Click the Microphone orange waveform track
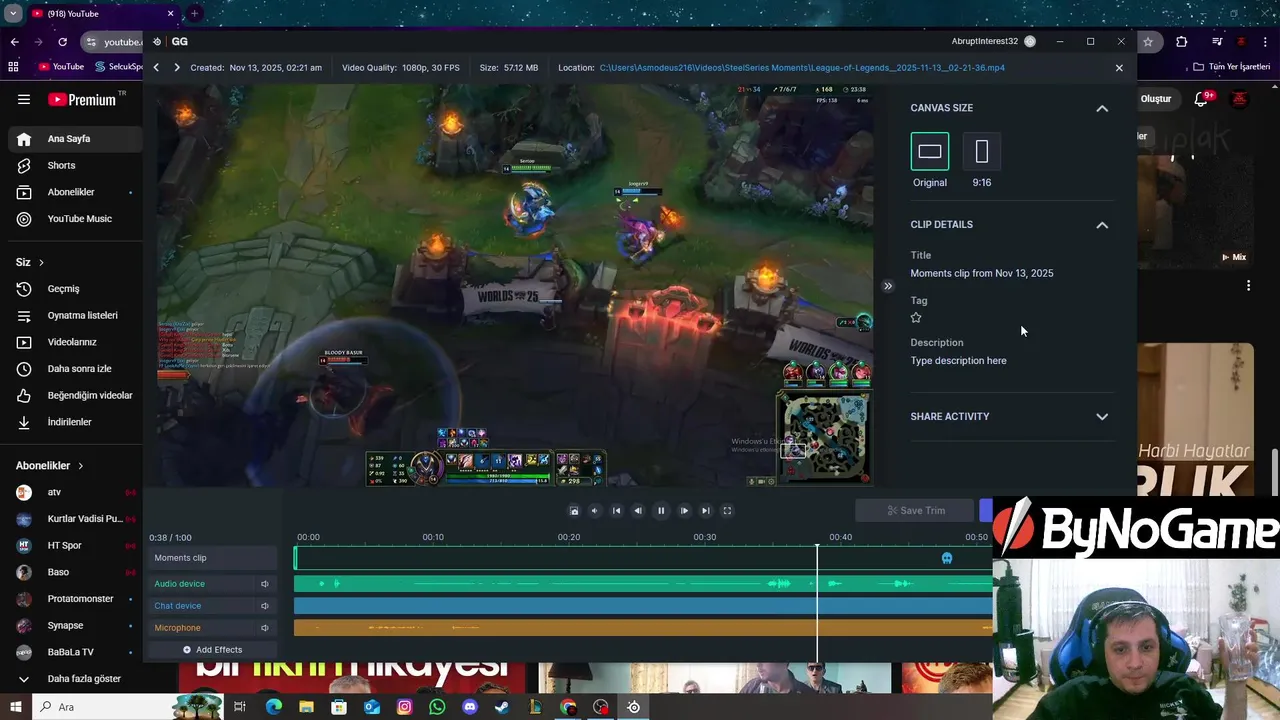Screen dimensions: 1280x720 [x=643, y=628]
